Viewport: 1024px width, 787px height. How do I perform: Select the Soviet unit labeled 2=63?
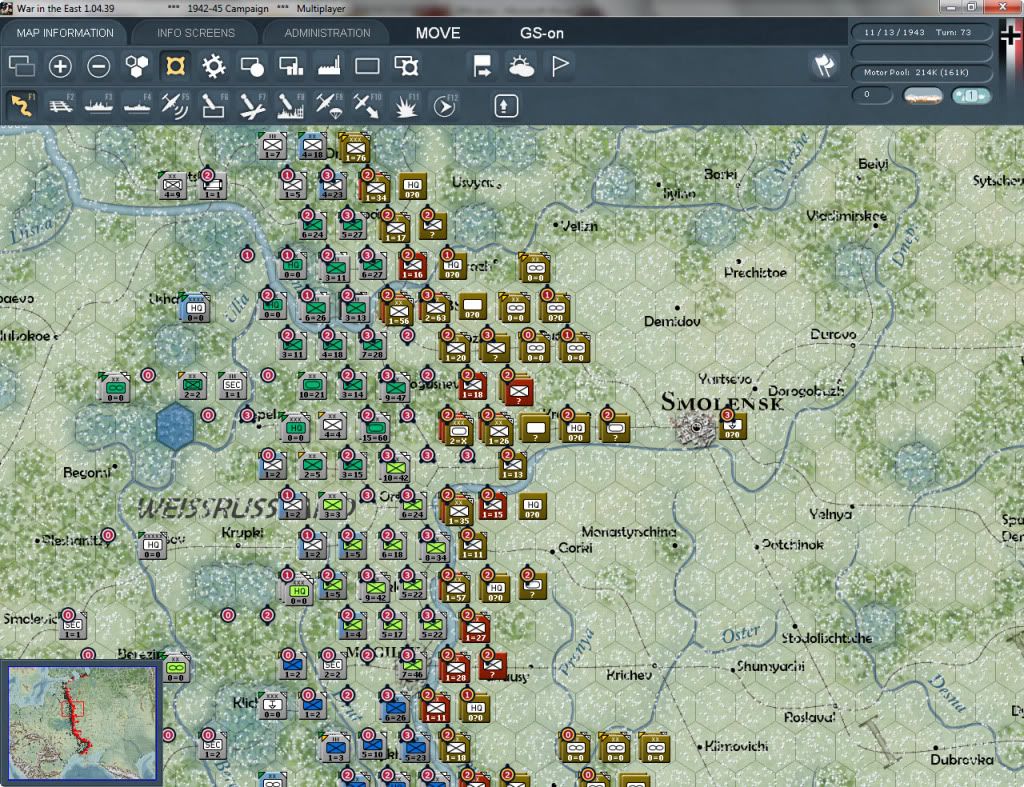[435, 308]
